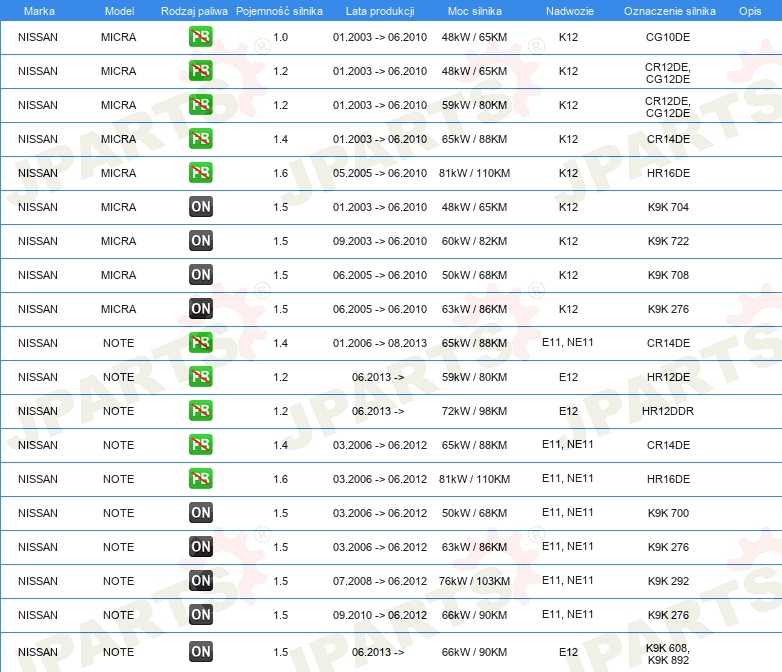Screen dimensions: 782x672
Task: Click petrol icon in Micra HR16DE row
Action: (x=200, y=173)
